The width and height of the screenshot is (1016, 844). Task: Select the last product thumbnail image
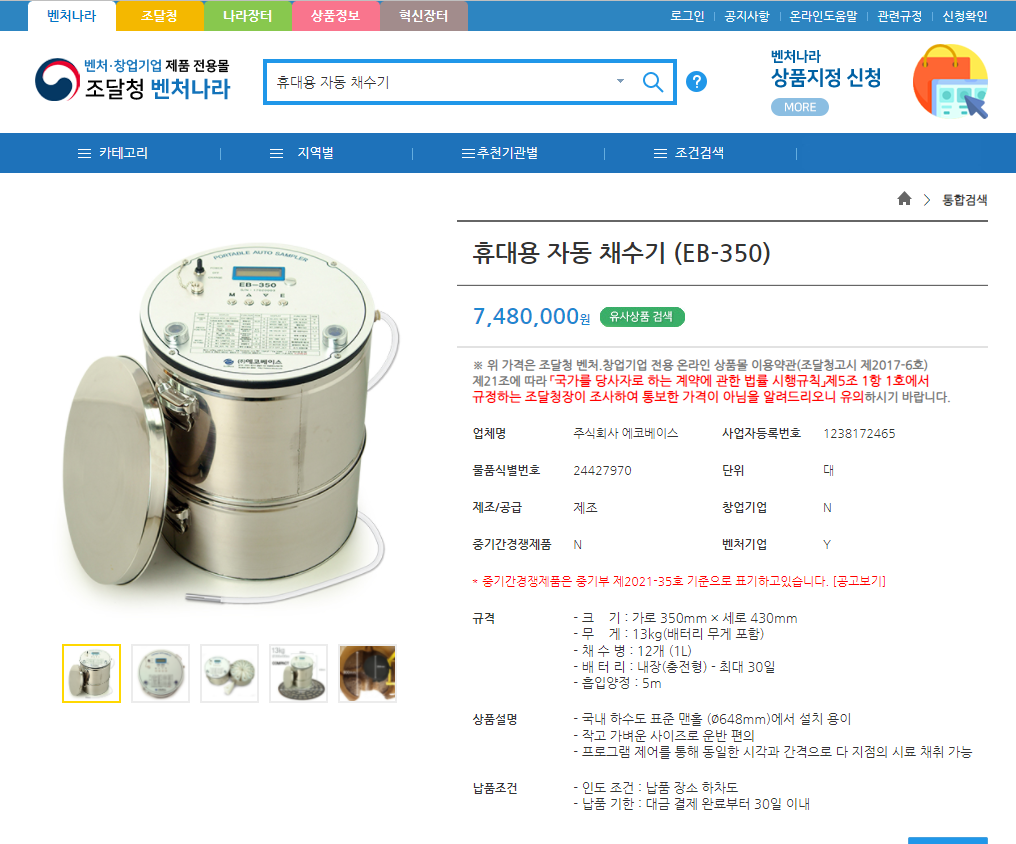367,674
